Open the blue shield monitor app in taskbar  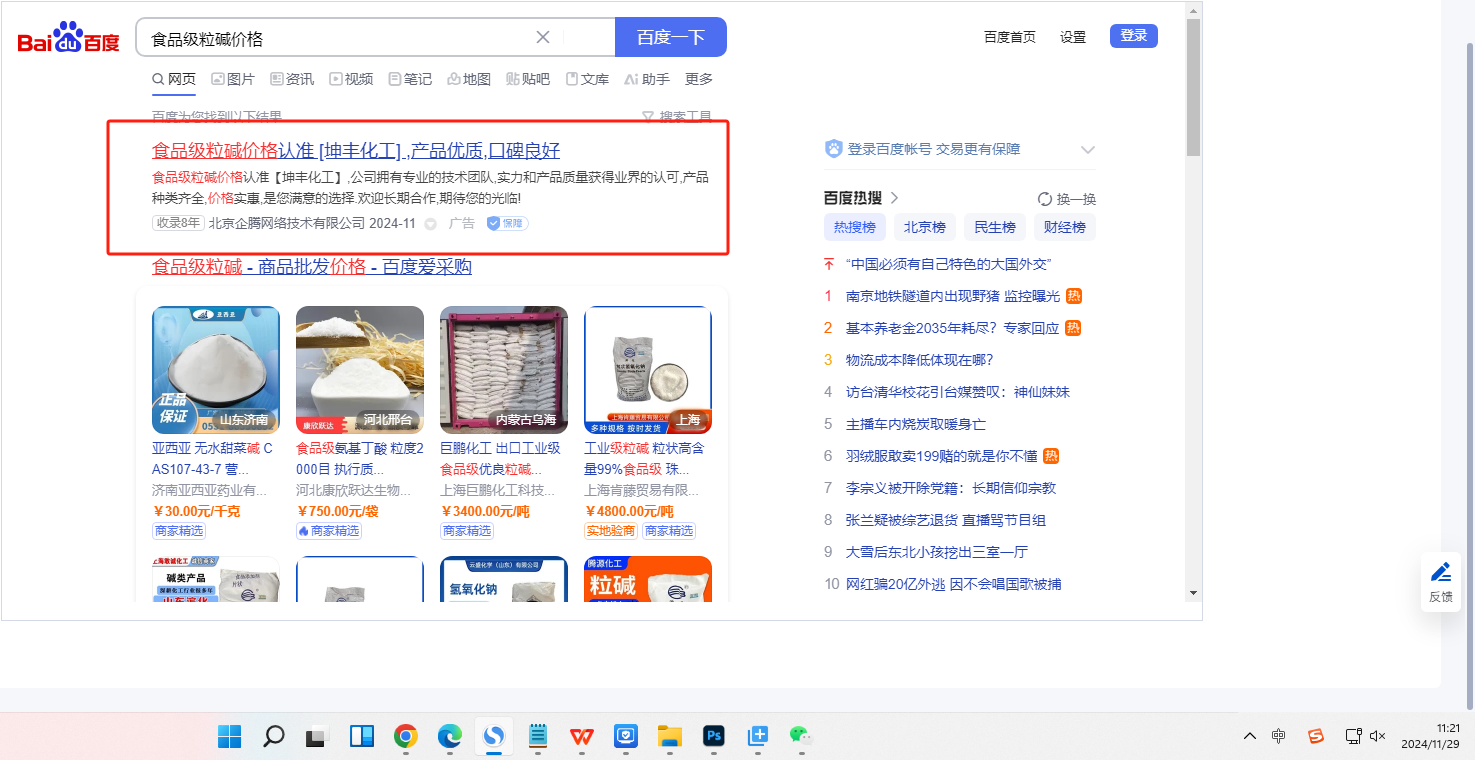[x=625, y=737]
